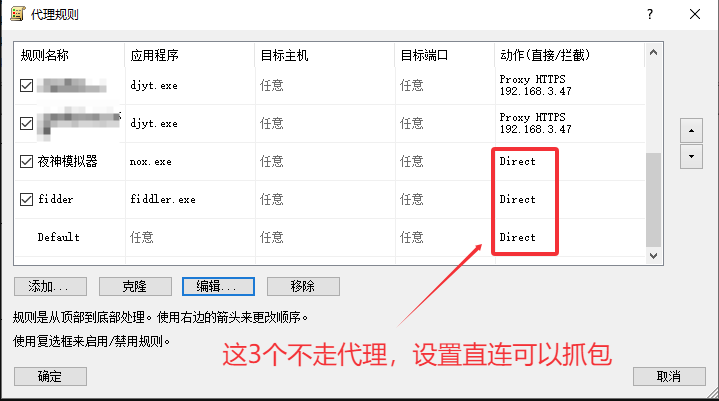Toggle checkbox for first djyt.exe rule
Viewport: 719px width, 401px height.
tap(27, 85)
